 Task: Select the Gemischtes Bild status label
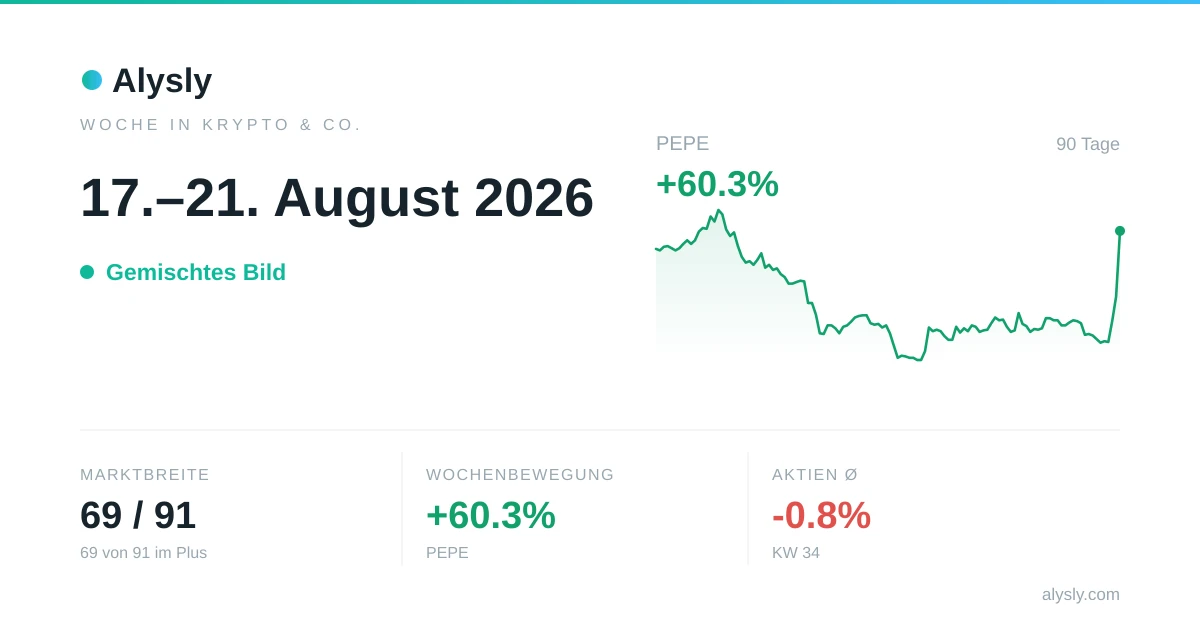[196, 272]
